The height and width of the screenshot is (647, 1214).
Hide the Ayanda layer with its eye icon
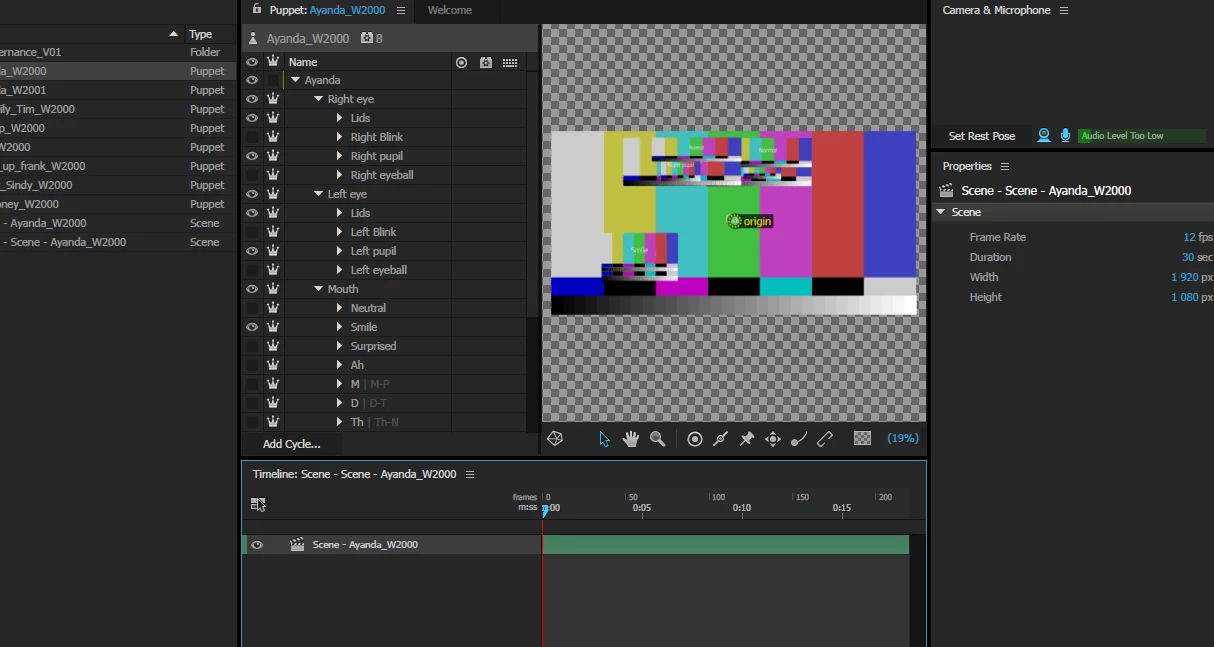[252, 80]
